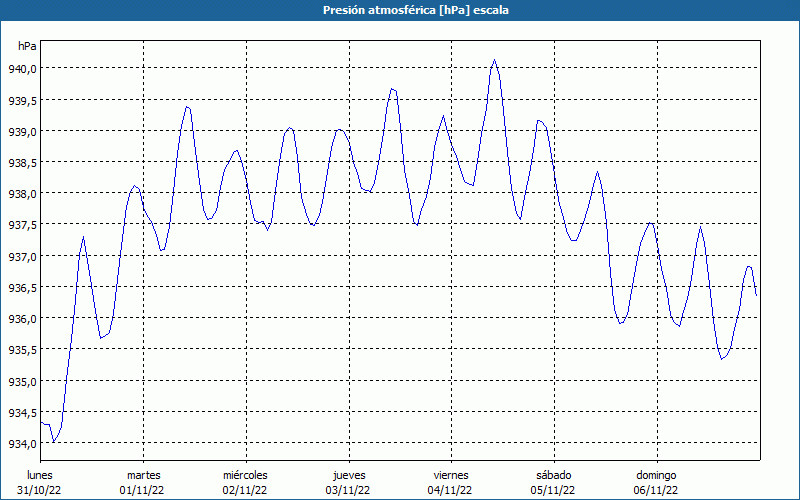The height and width of the screenshot is (500, 800).
Task: Click the date 06/11/22
Action: coord(656,490)
